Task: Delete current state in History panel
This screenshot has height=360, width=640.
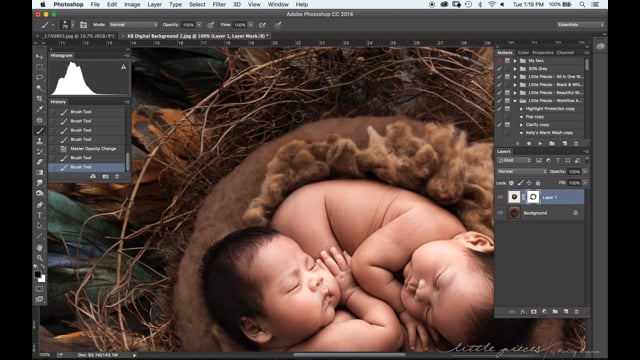Action: [117, 177]
